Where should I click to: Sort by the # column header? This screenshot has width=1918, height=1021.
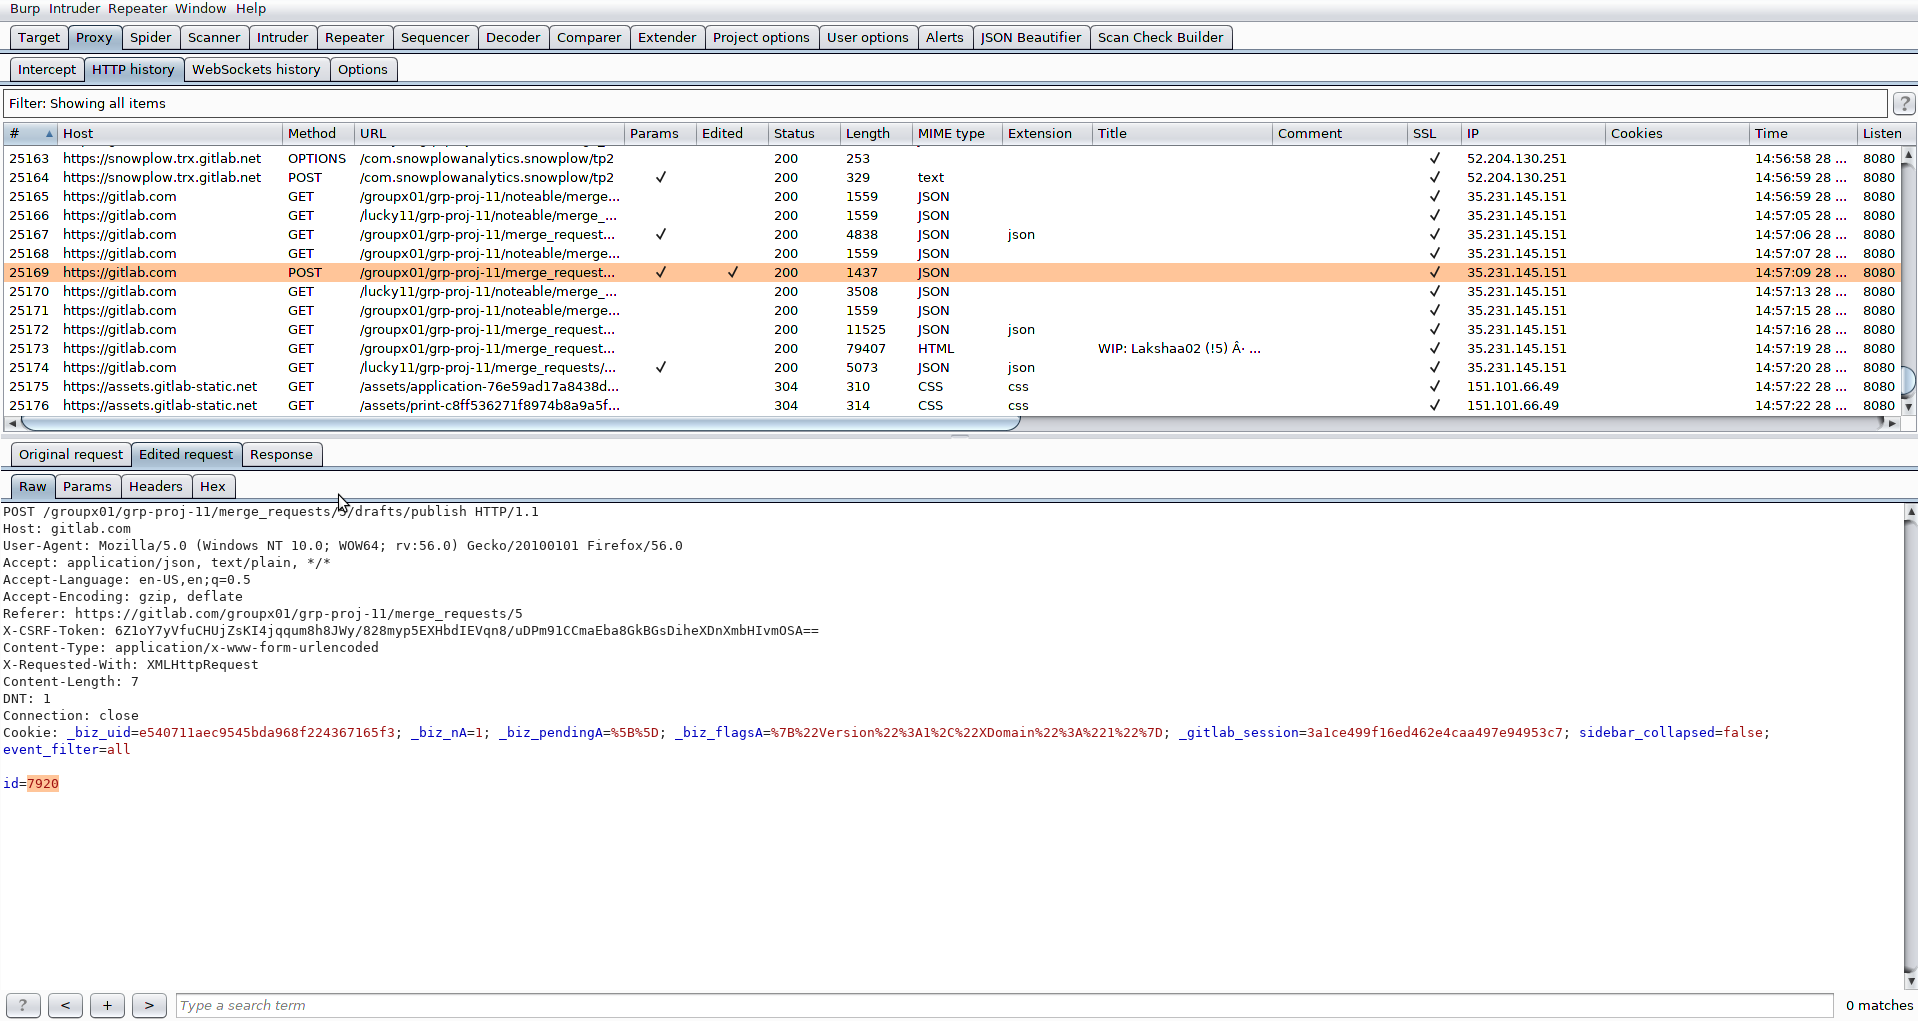coord(30,133)
